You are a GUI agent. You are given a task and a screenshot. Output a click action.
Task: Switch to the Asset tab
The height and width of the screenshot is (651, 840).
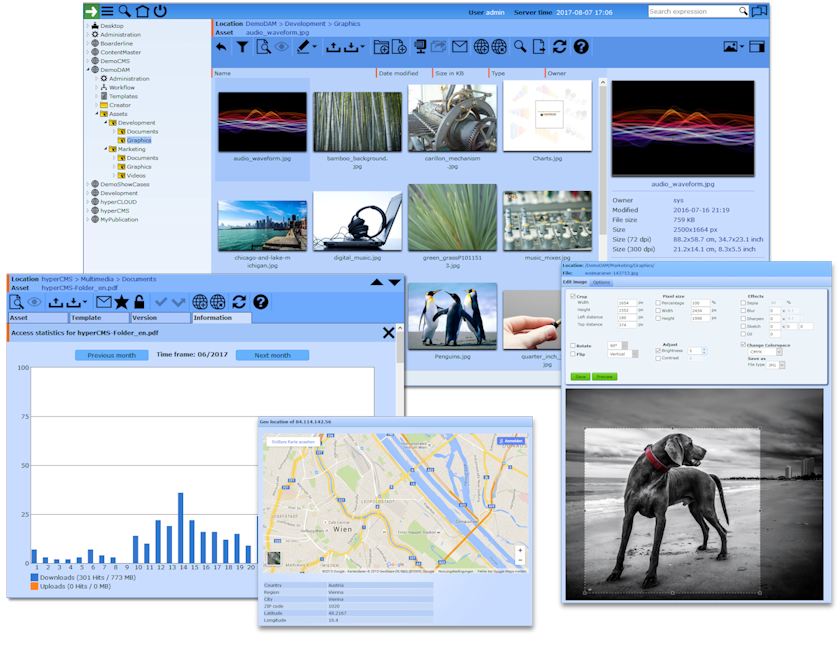38,318
